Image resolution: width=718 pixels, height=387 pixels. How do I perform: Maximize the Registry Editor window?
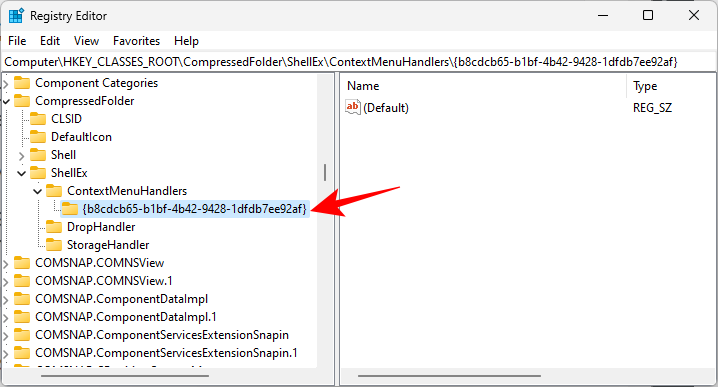pyautogui.click(x=648, y=16)
